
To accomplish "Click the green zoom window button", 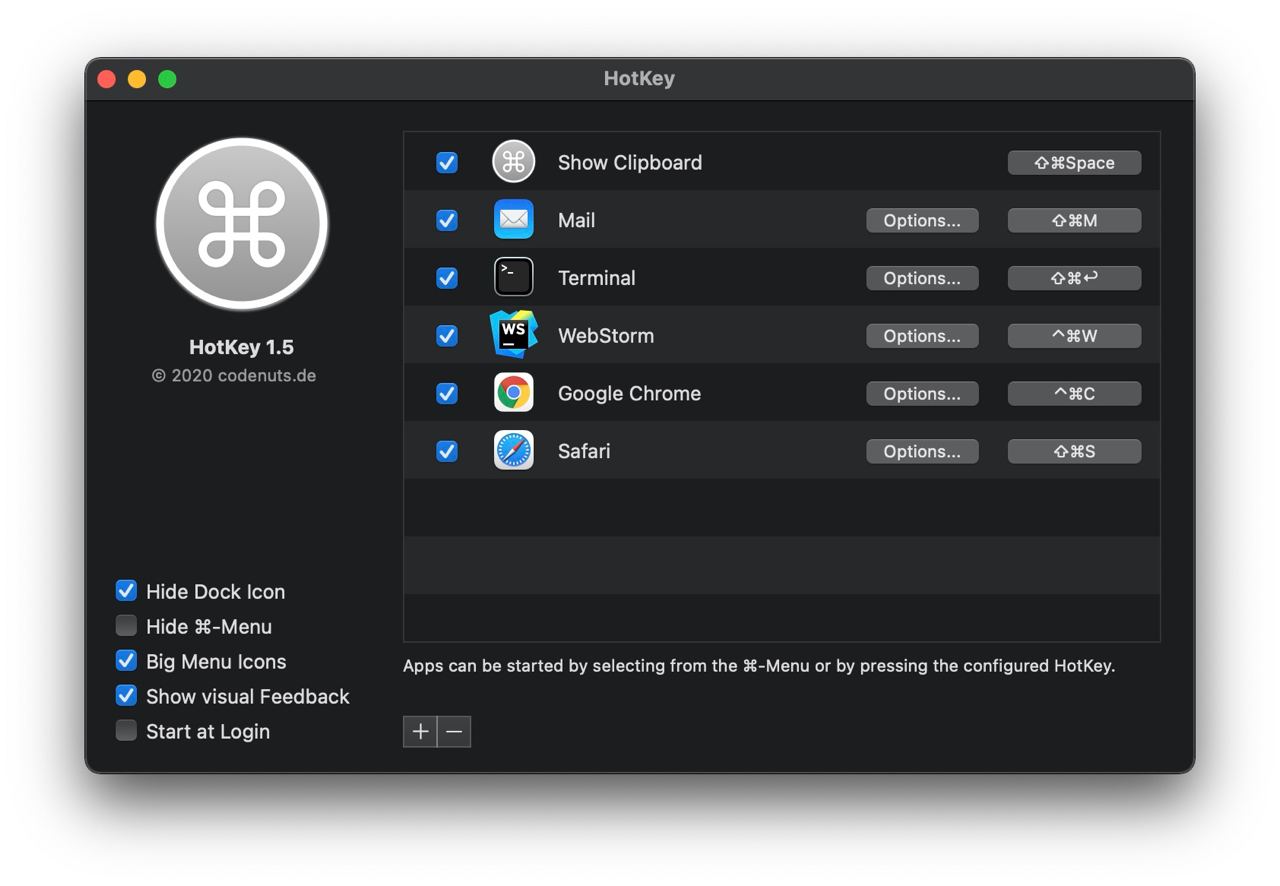I will click(x=167, y=79).
